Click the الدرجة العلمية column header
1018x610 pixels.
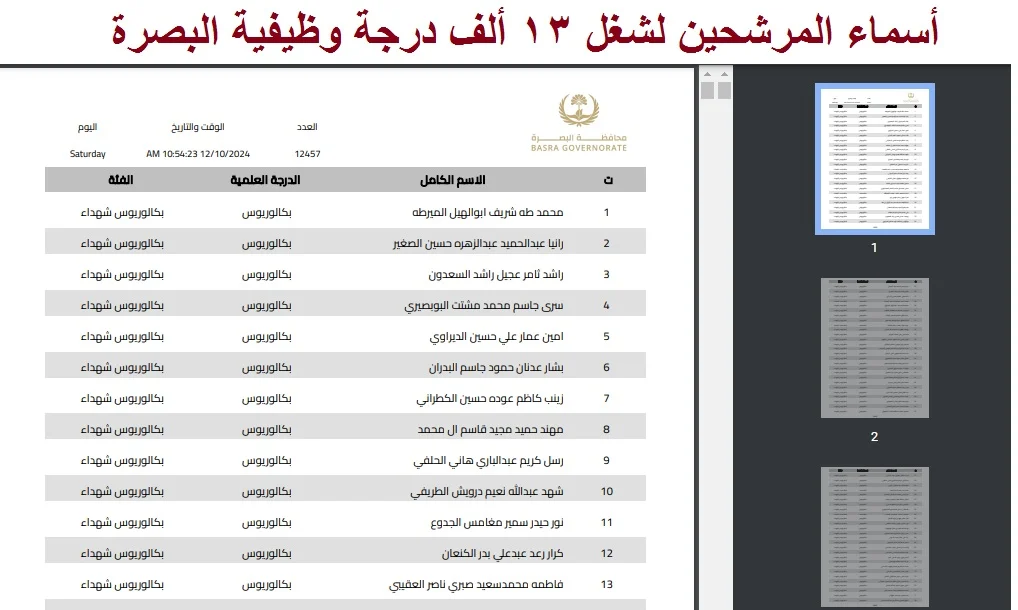tap(267, 180)
